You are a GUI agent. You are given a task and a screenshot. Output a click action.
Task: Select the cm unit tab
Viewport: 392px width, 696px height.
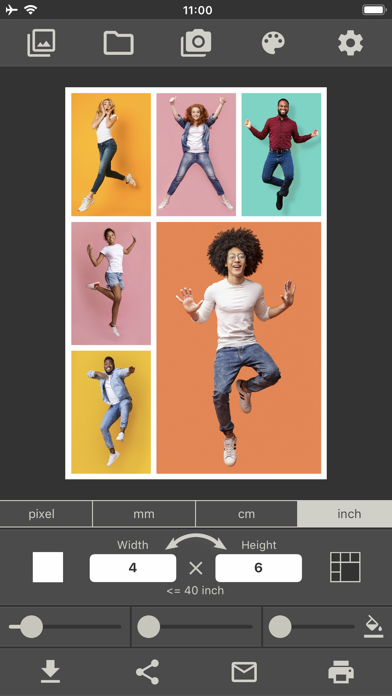click(246, 514)
